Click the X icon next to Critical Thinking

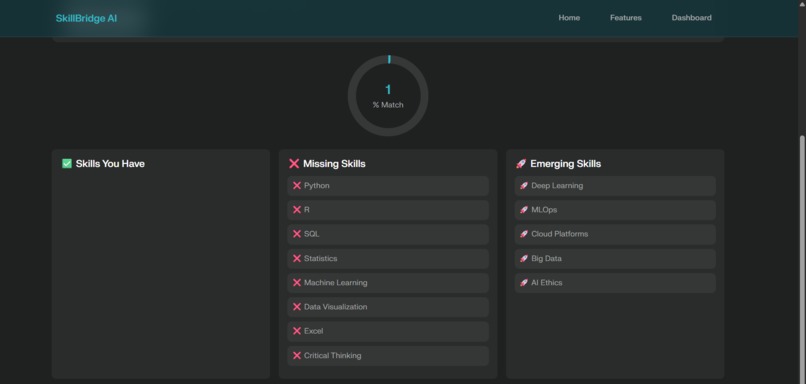[297, 356]
